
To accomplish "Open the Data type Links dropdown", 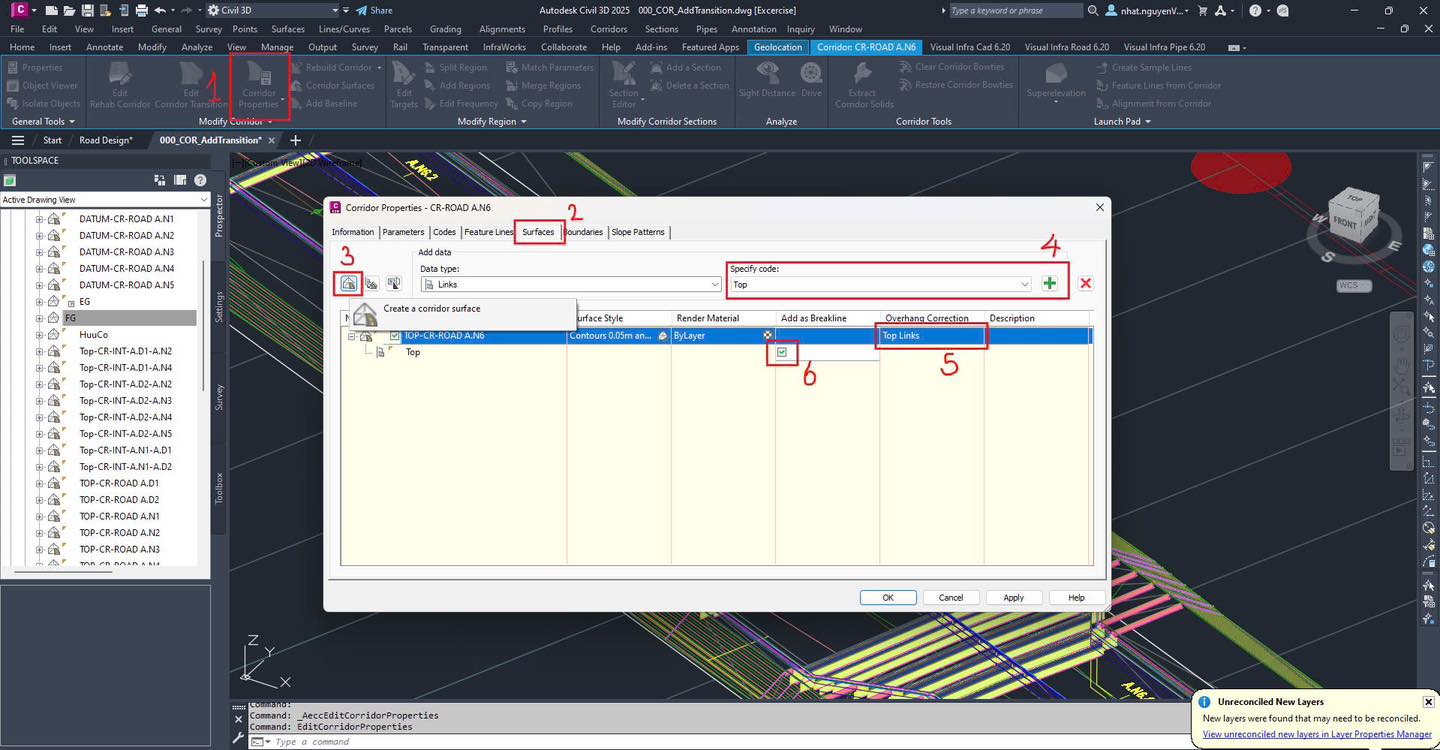I will [715, 285].
